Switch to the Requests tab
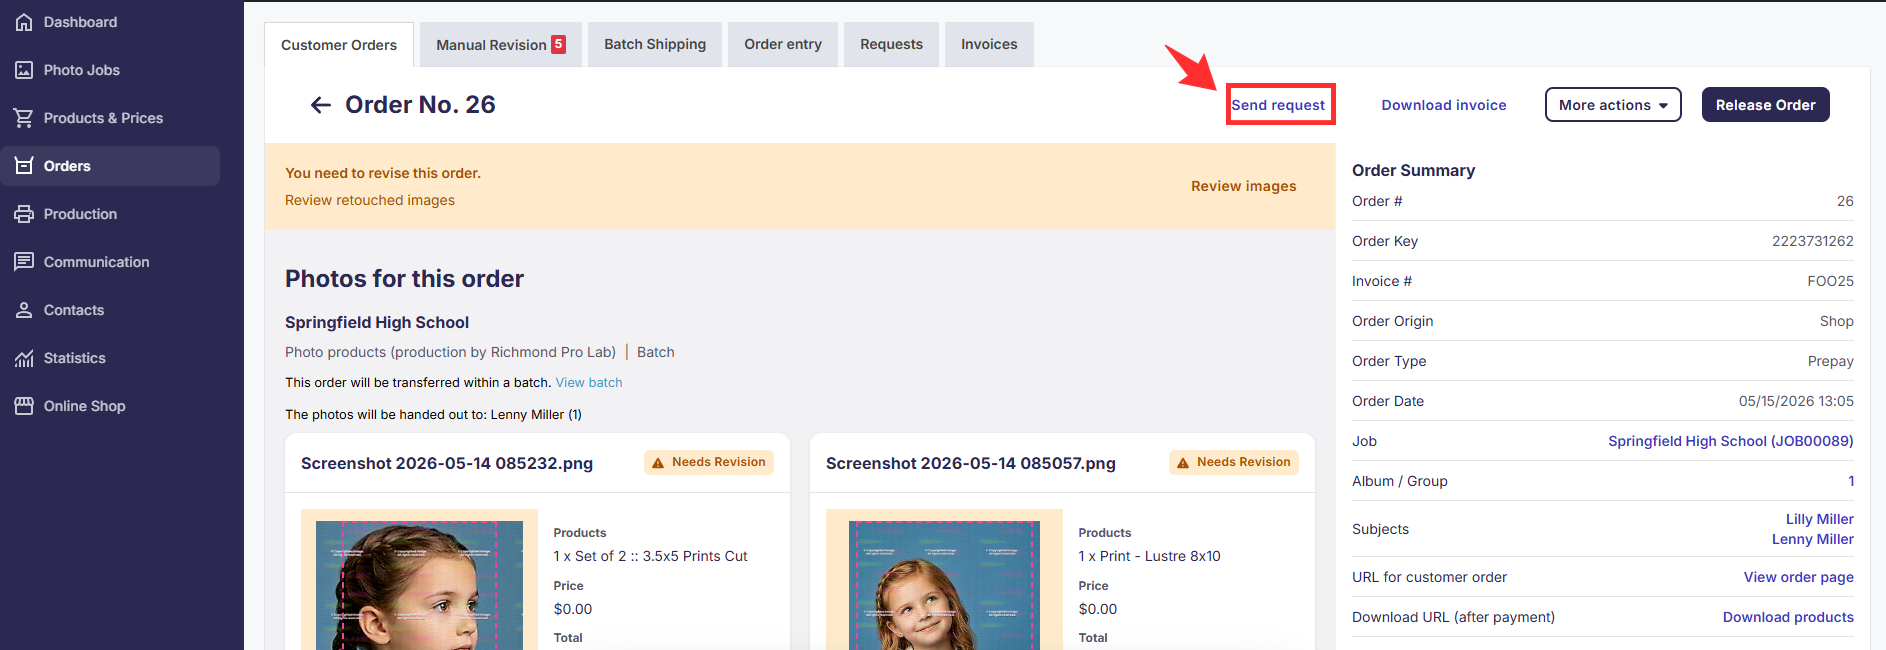Screen dimensions: 1886x650 (892, 45)
